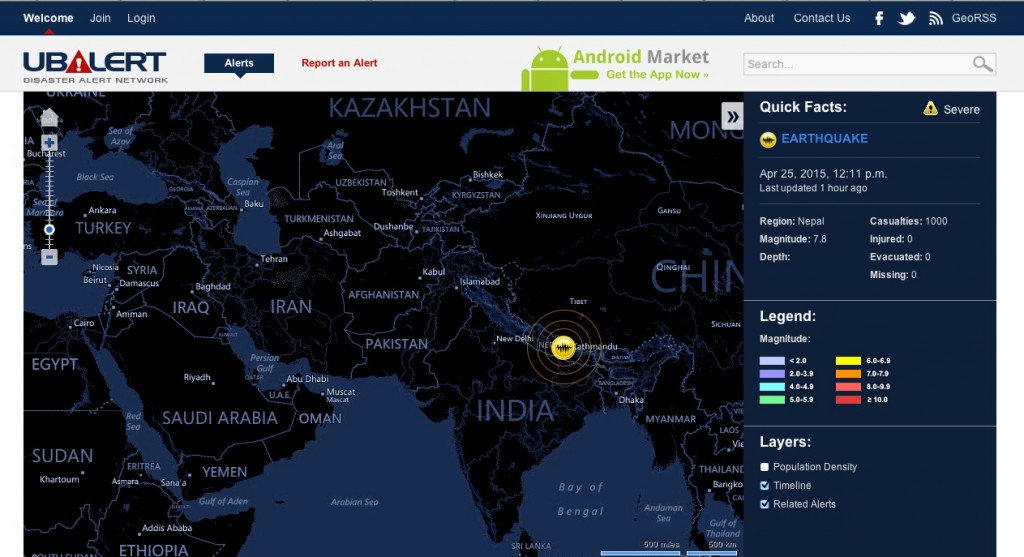Click the map pan control at top
The height and width of the screenshot is (557, 1024).
click(49, 116)
